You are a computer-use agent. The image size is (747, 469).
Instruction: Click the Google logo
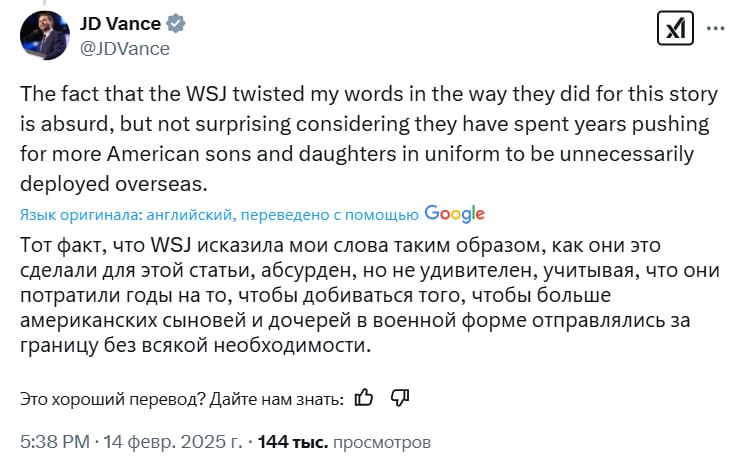454,213
